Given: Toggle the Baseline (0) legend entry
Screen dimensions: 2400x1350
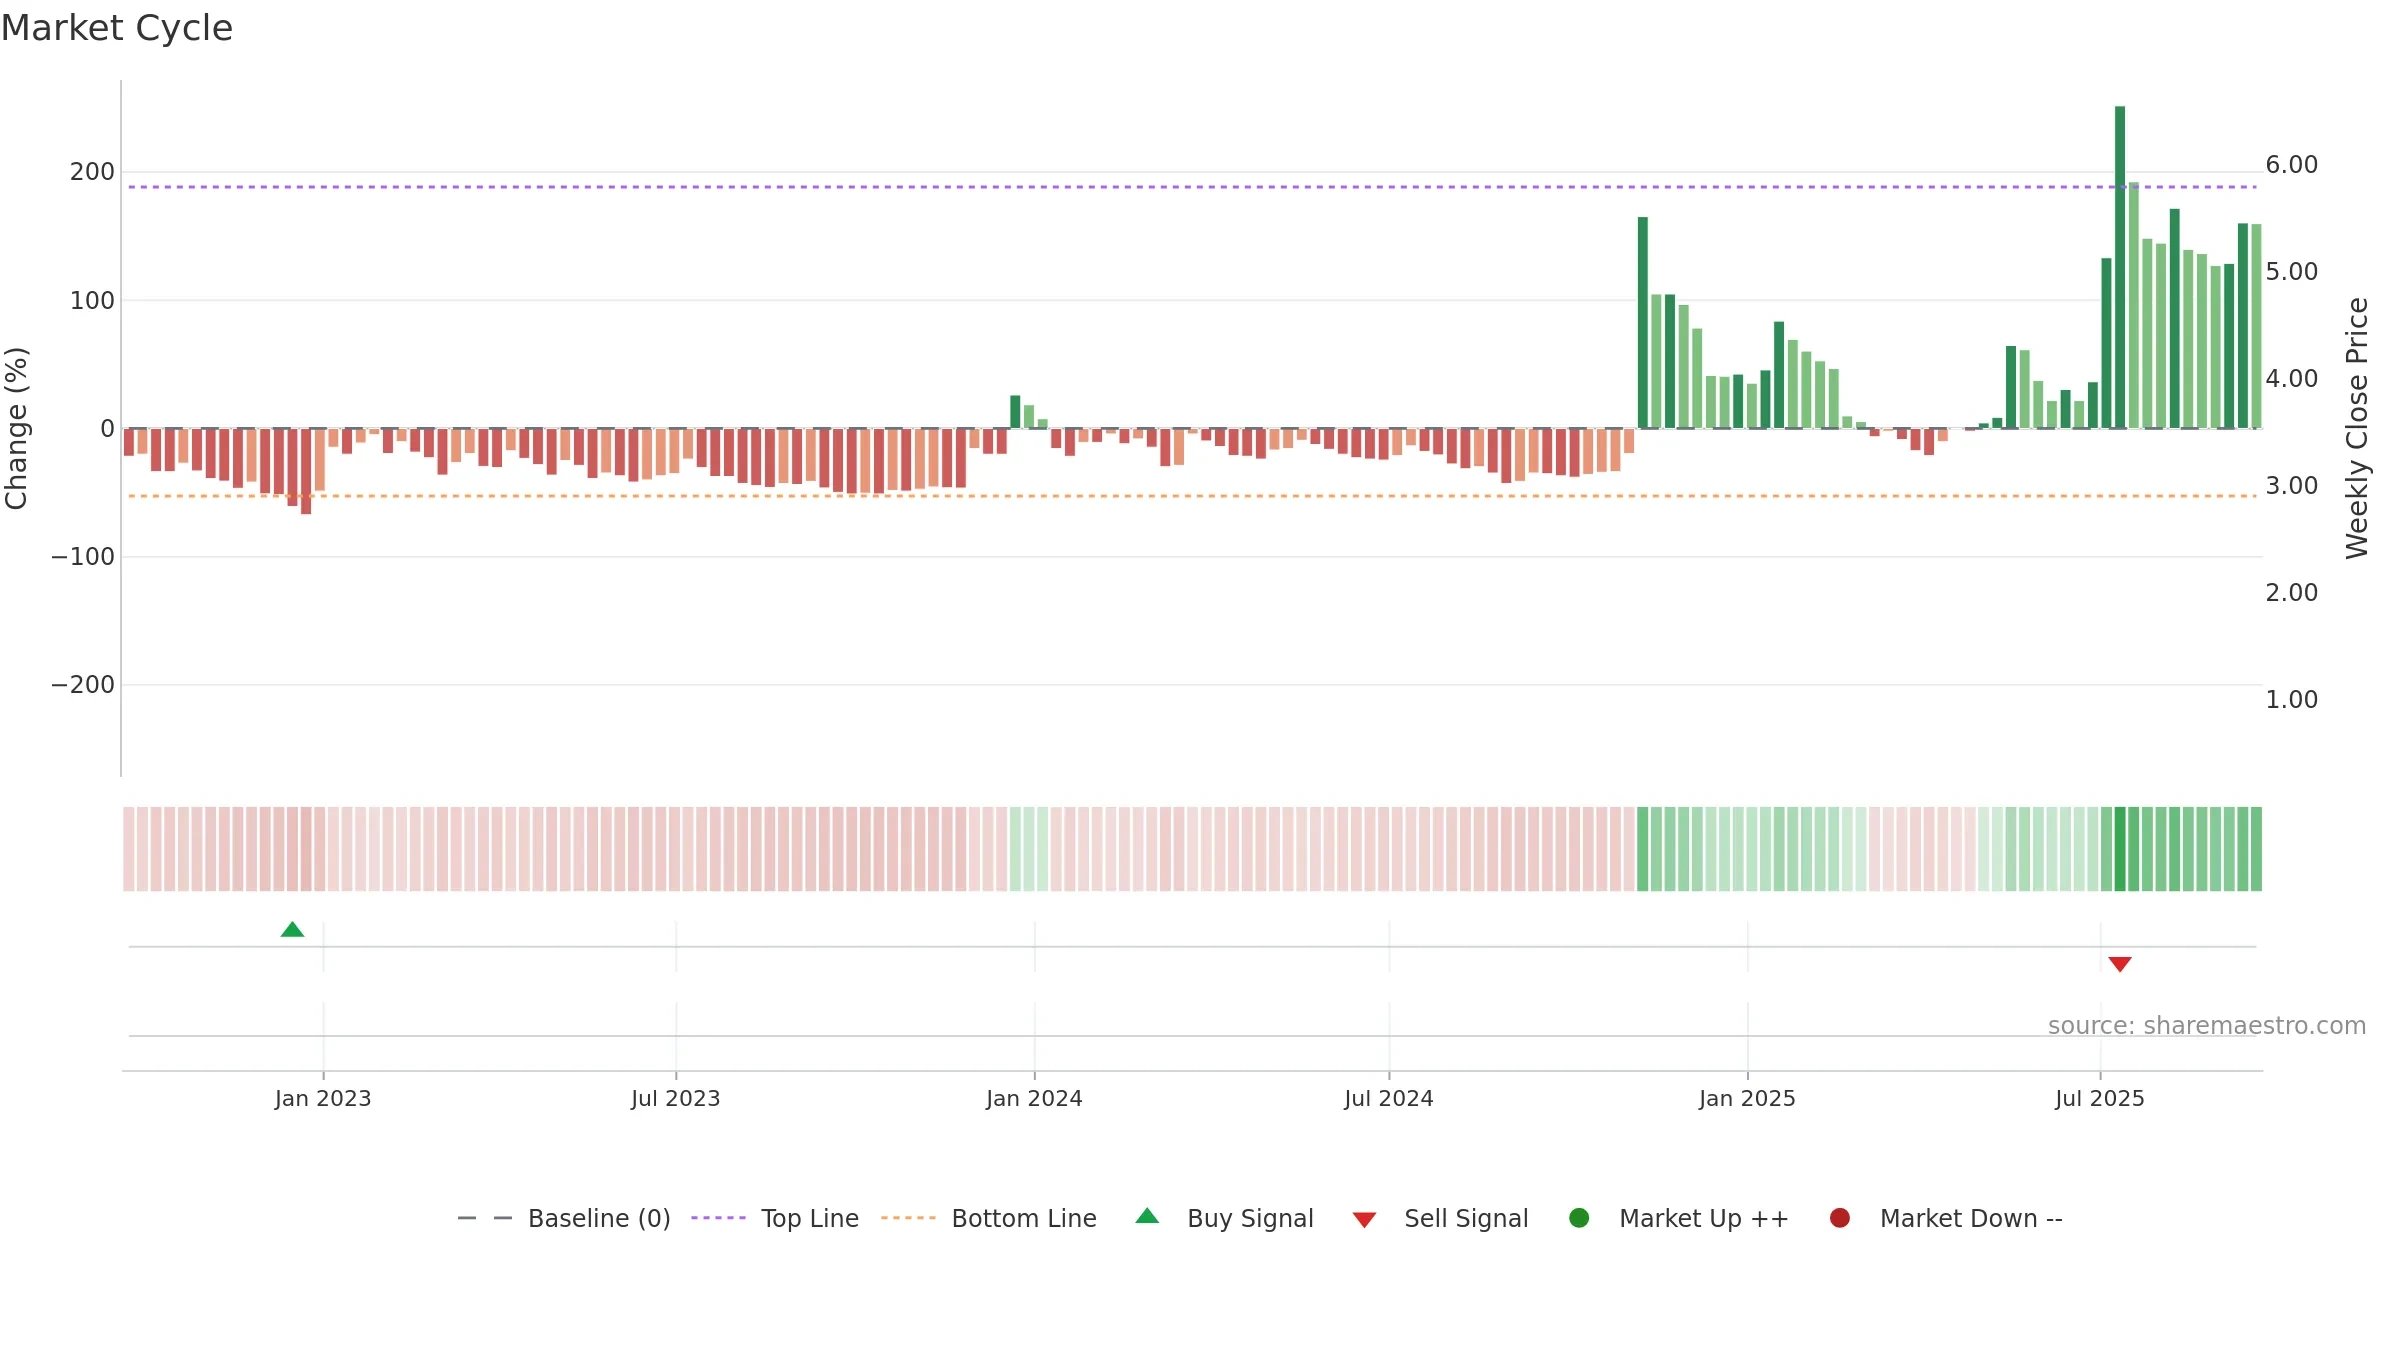Looking at the screenshot, I should [564, 1218].
